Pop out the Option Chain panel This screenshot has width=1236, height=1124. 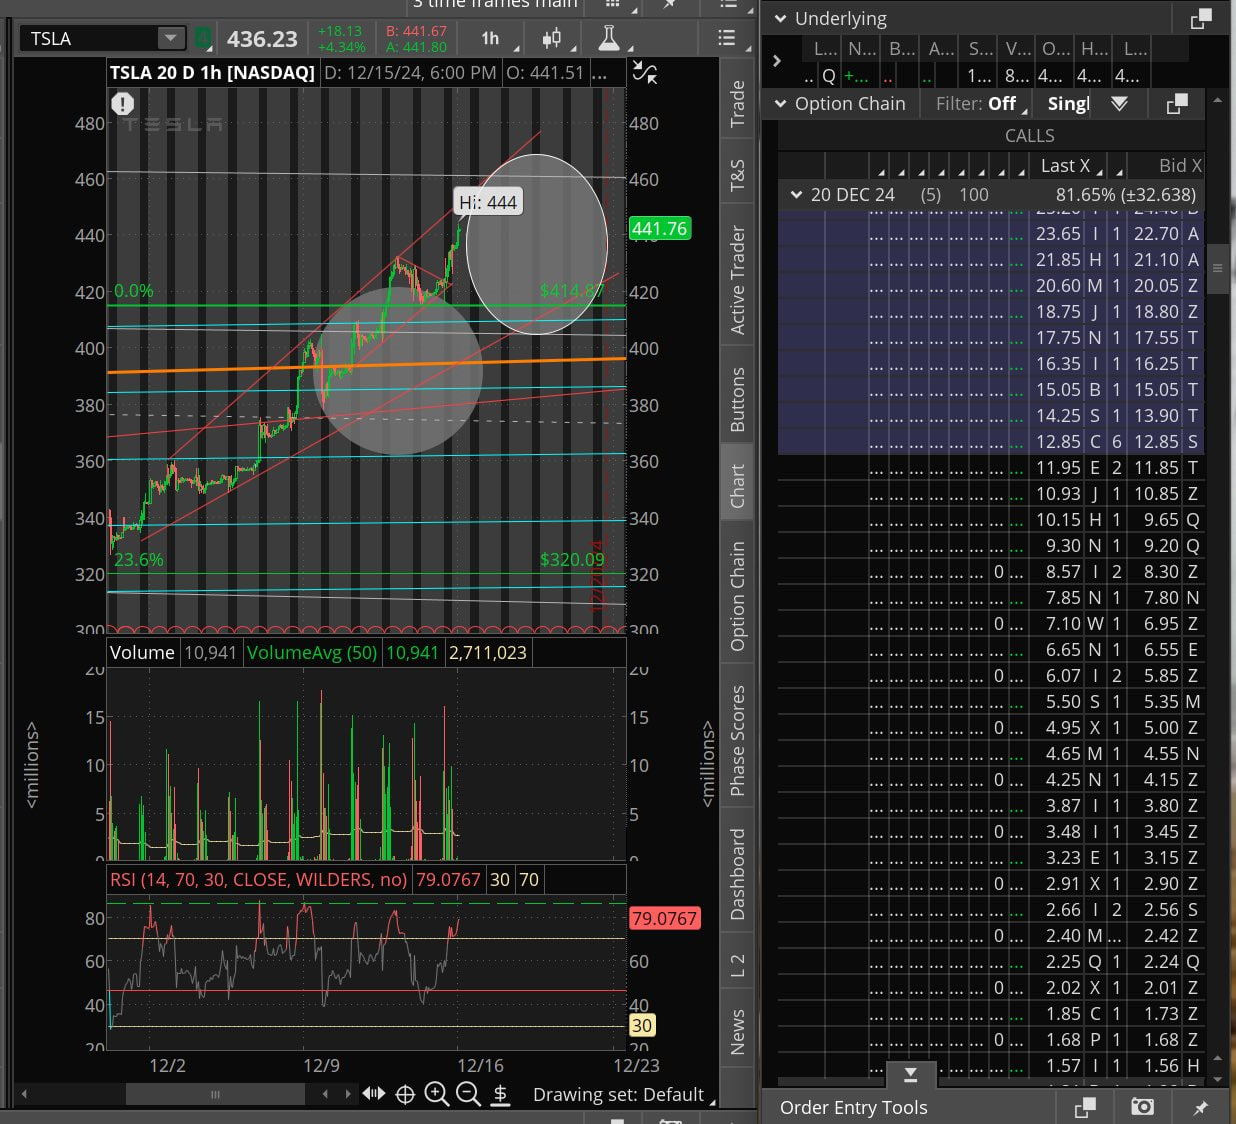point(1177,104)
